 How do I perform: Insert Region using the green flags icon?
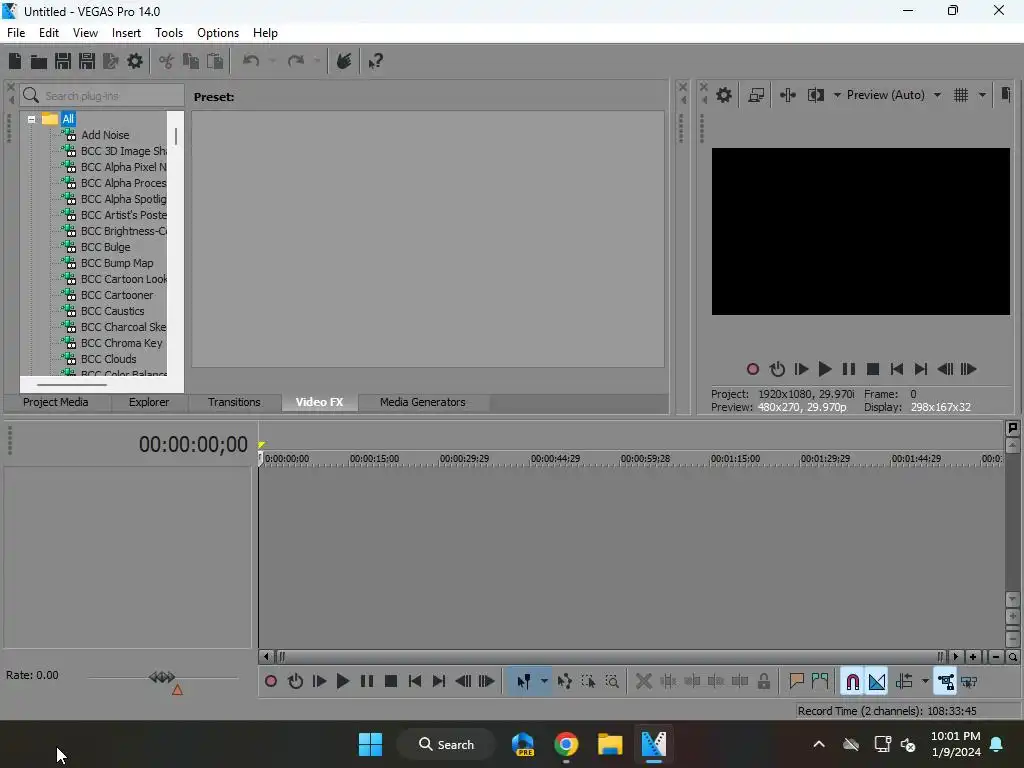(x=820, y=682)
